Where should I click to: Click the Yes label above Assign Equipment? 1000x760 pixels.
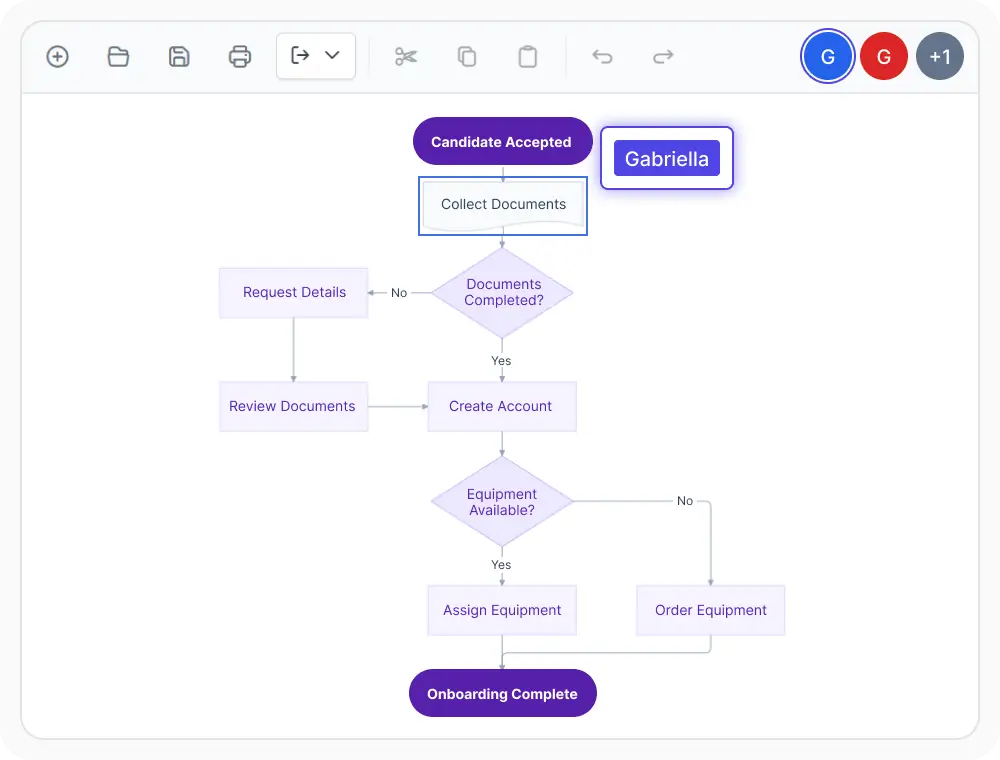(501, 565)
